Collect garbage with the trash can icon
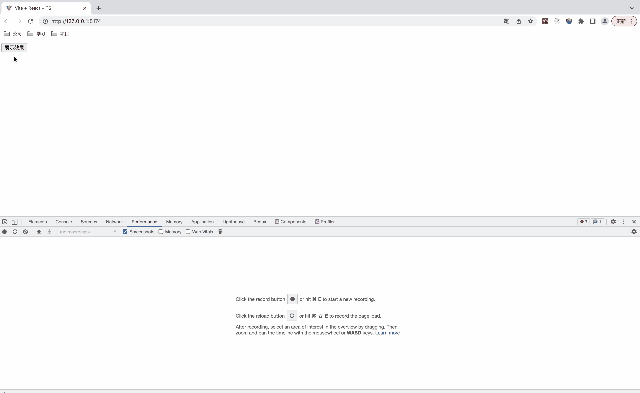The height and width of the screenshot is (393, 640). 220,231
